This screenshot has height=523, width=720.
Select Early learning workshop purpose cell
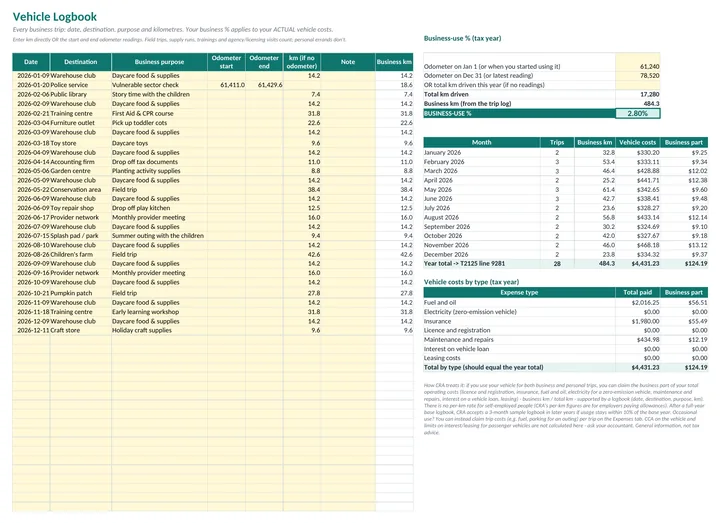pyautogui.click(x=159, y=312)
